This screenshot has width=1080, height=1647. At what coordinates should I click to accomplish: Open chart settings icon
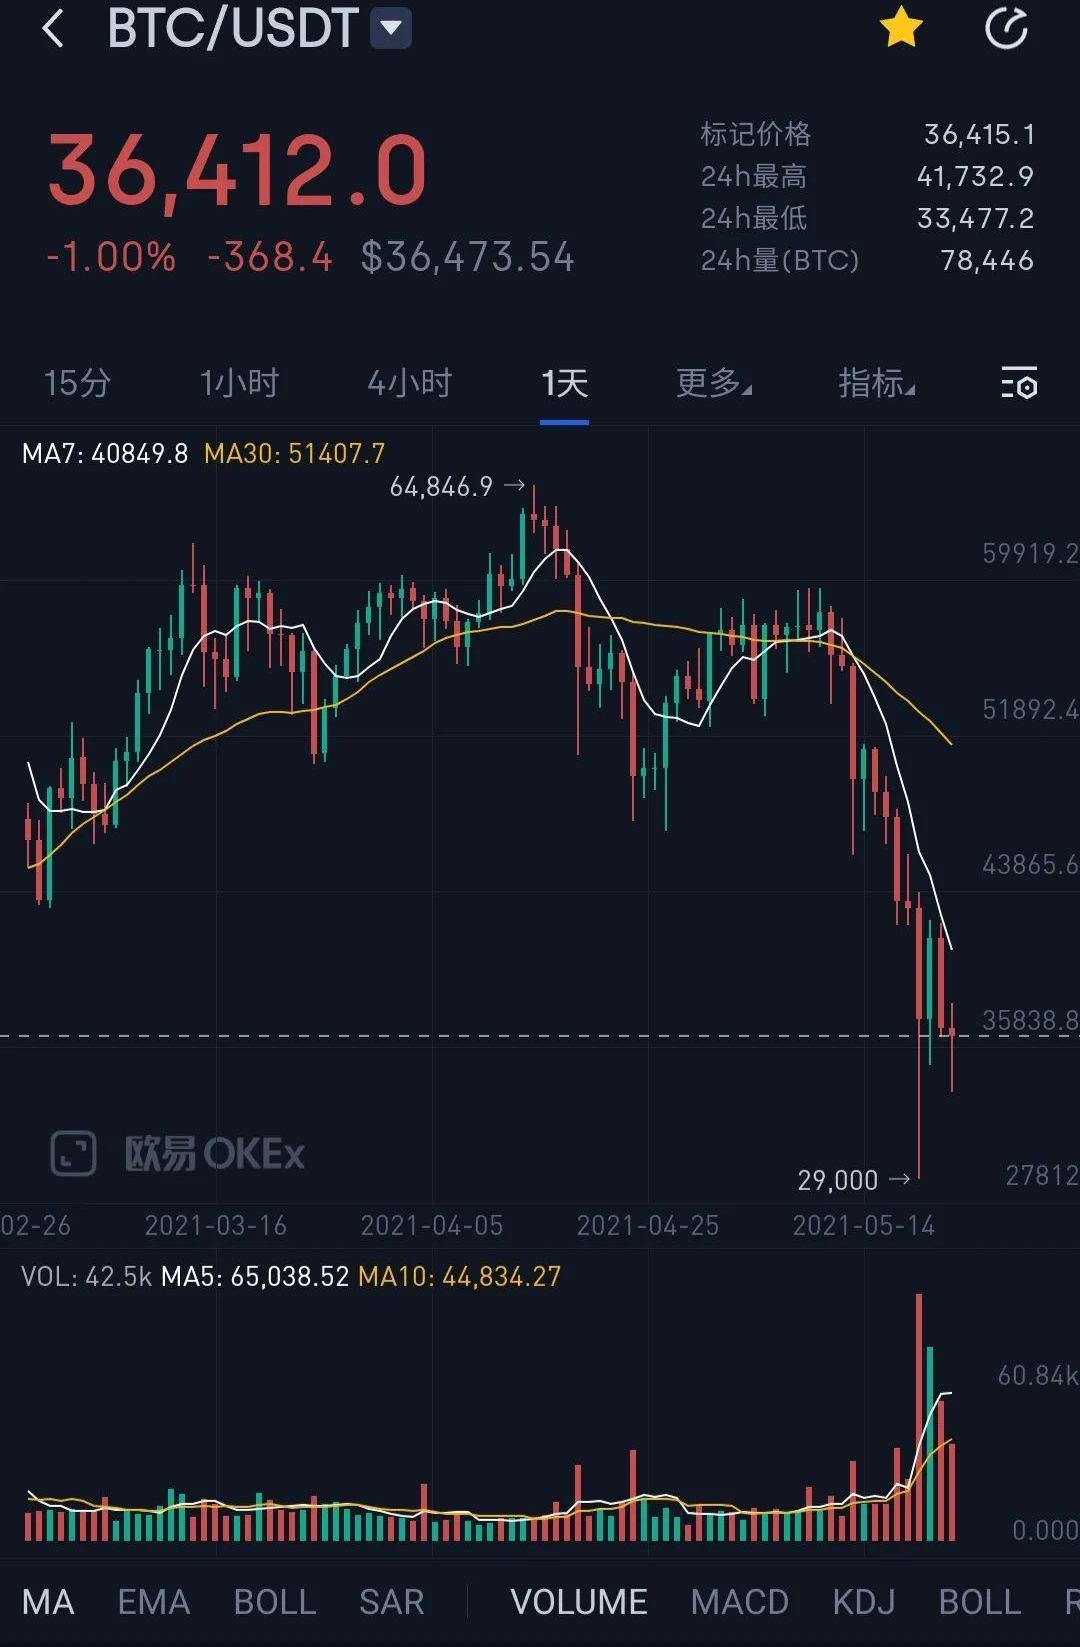point(1019,383)
